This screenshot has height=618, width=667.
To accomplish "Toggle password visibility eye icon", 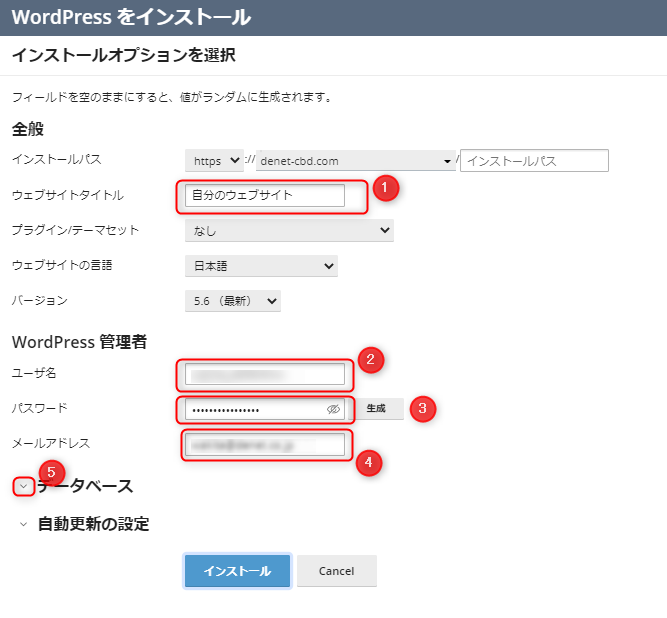I will pyautogui.click(x=333, y=409).
